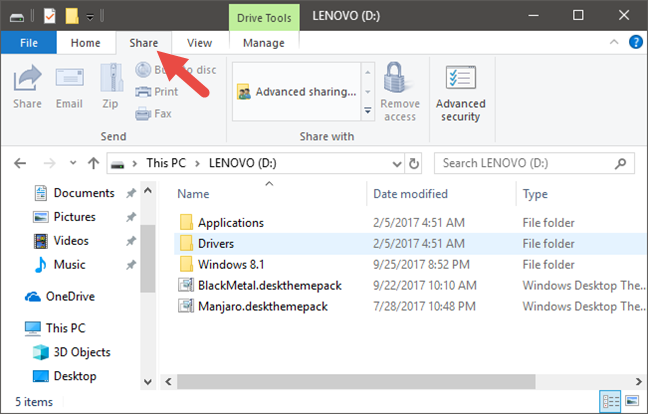Click the Forward navigation arrow
Screen dimensions: 648x414
coord(49,163)
